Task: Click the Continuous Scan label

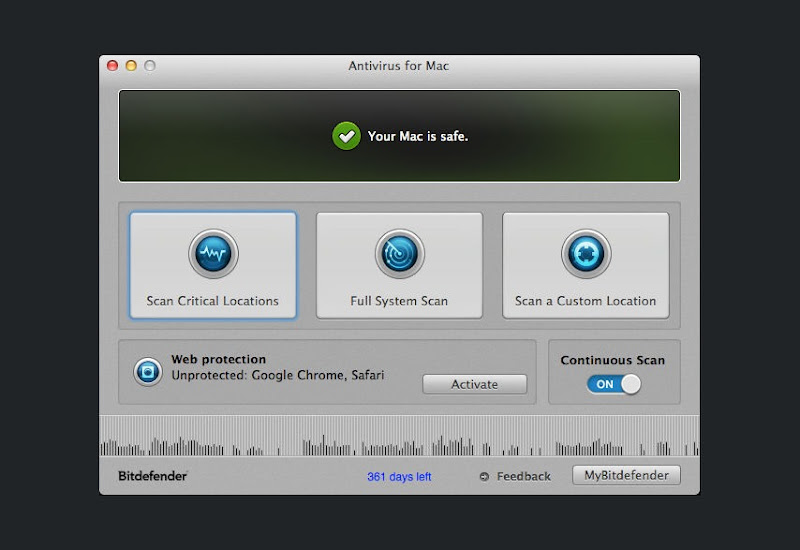Action: [613, 360]
